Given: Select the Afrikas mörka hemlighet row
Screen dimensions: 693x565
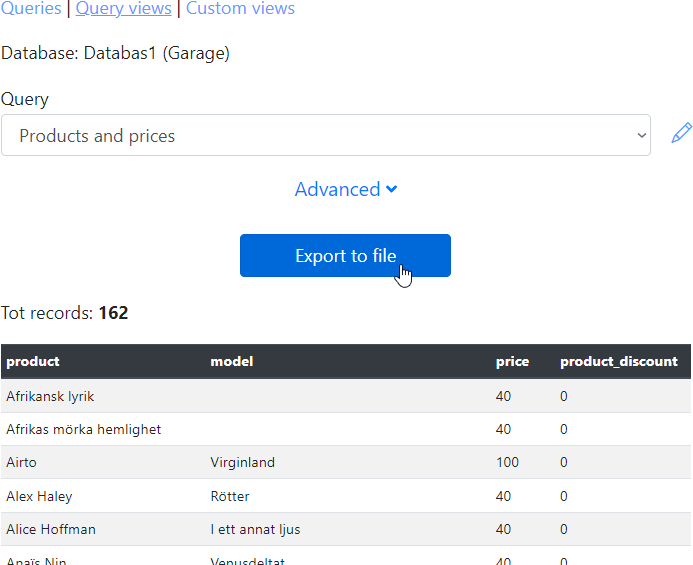Looking at the screenshot, I should click(x=84, y=429).
